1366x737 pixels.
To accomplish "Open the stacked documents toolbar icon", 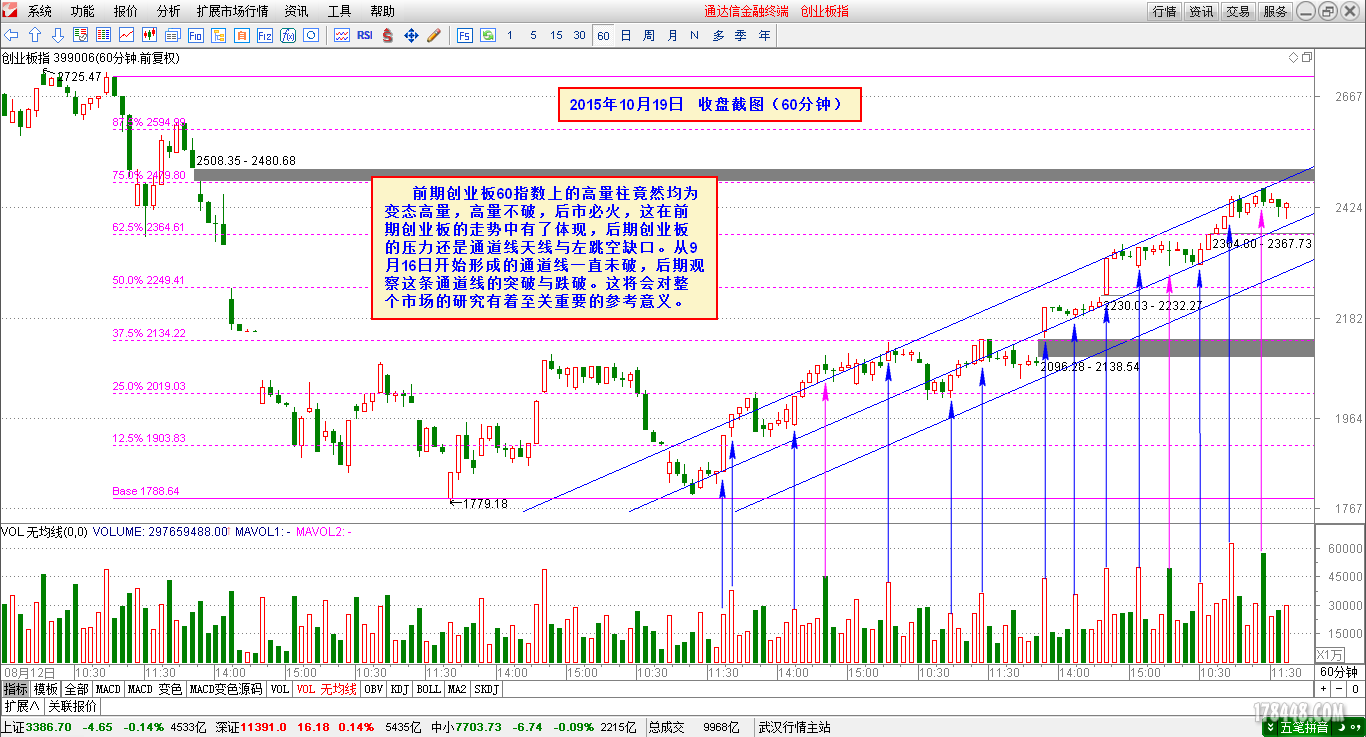I will (x=172, y=35).
